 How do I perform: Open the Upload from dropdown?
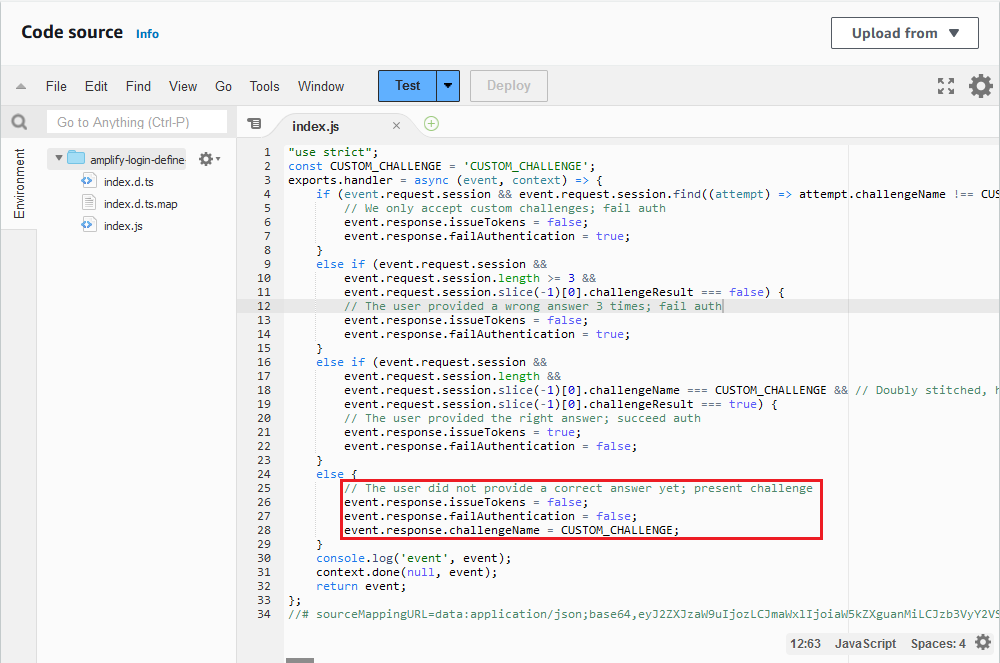904,33
